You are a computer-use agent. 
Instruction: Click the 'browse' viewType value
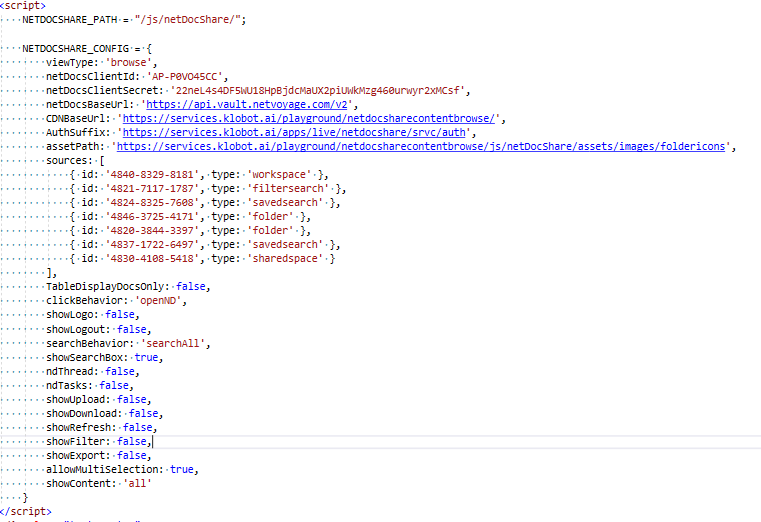coord(129,63)
